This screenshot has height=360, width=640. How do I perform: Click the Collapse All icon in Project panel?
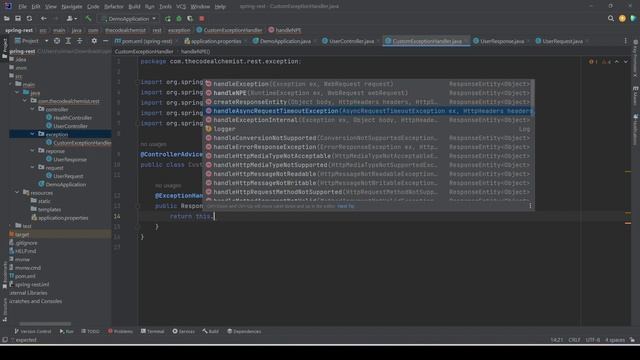80,41
